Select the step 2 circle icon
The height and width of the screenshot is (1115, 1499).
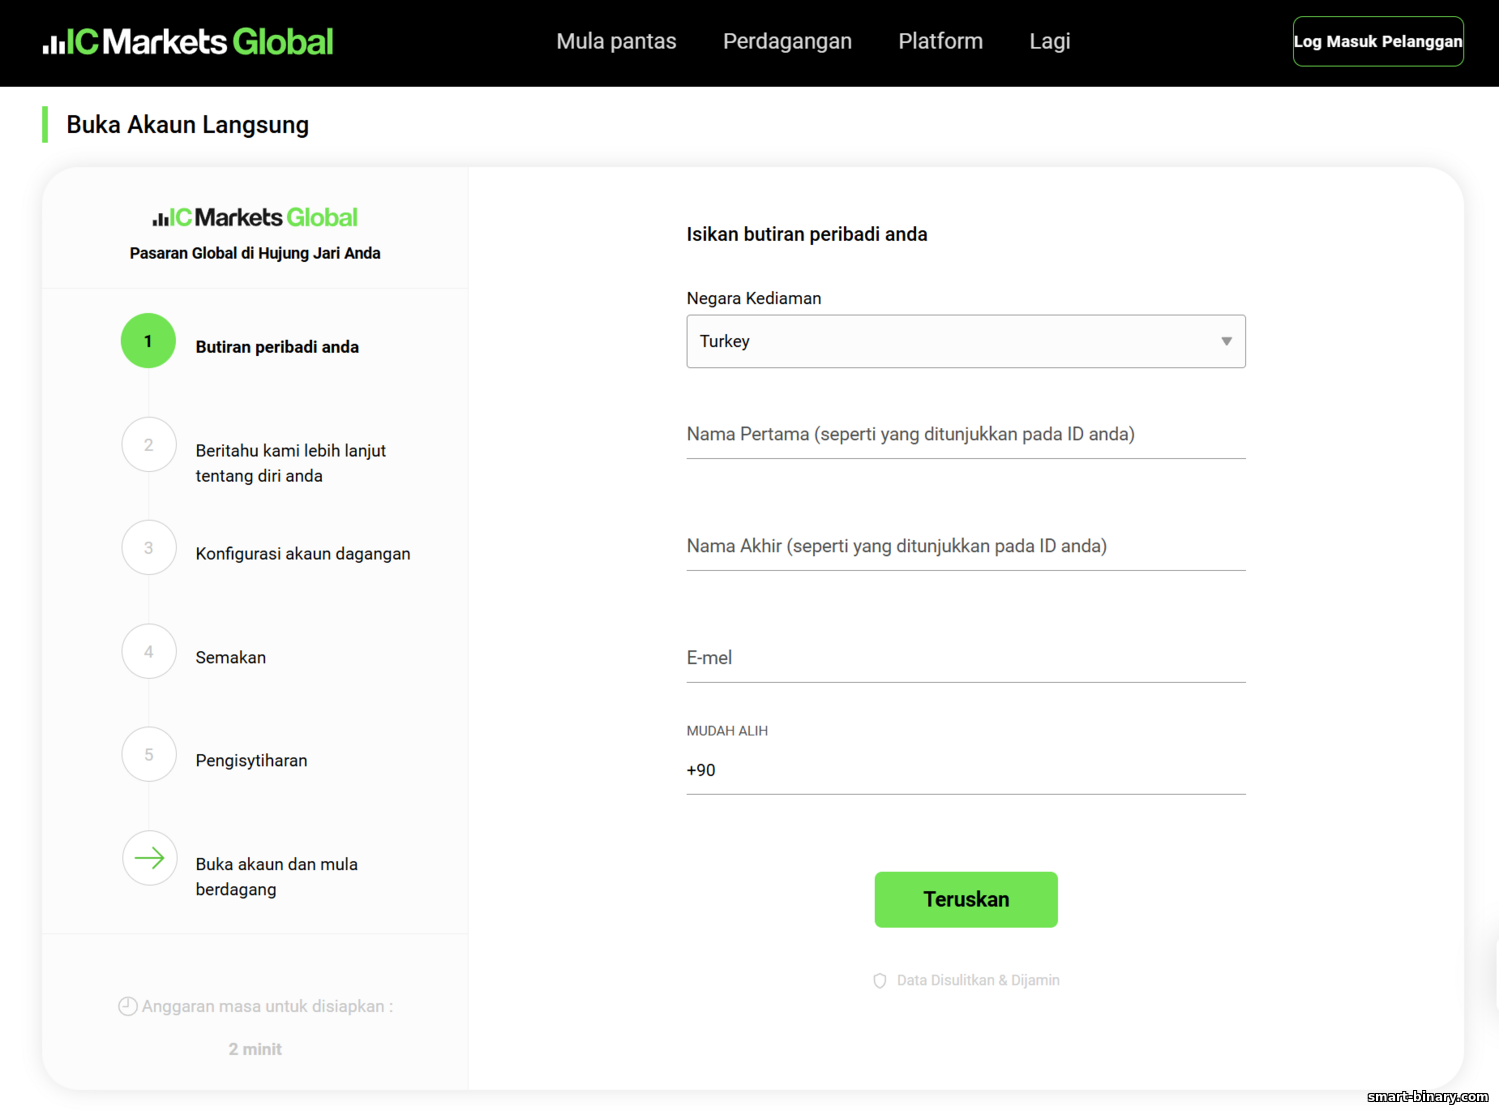pyautogui.click(x=149, y=445)
